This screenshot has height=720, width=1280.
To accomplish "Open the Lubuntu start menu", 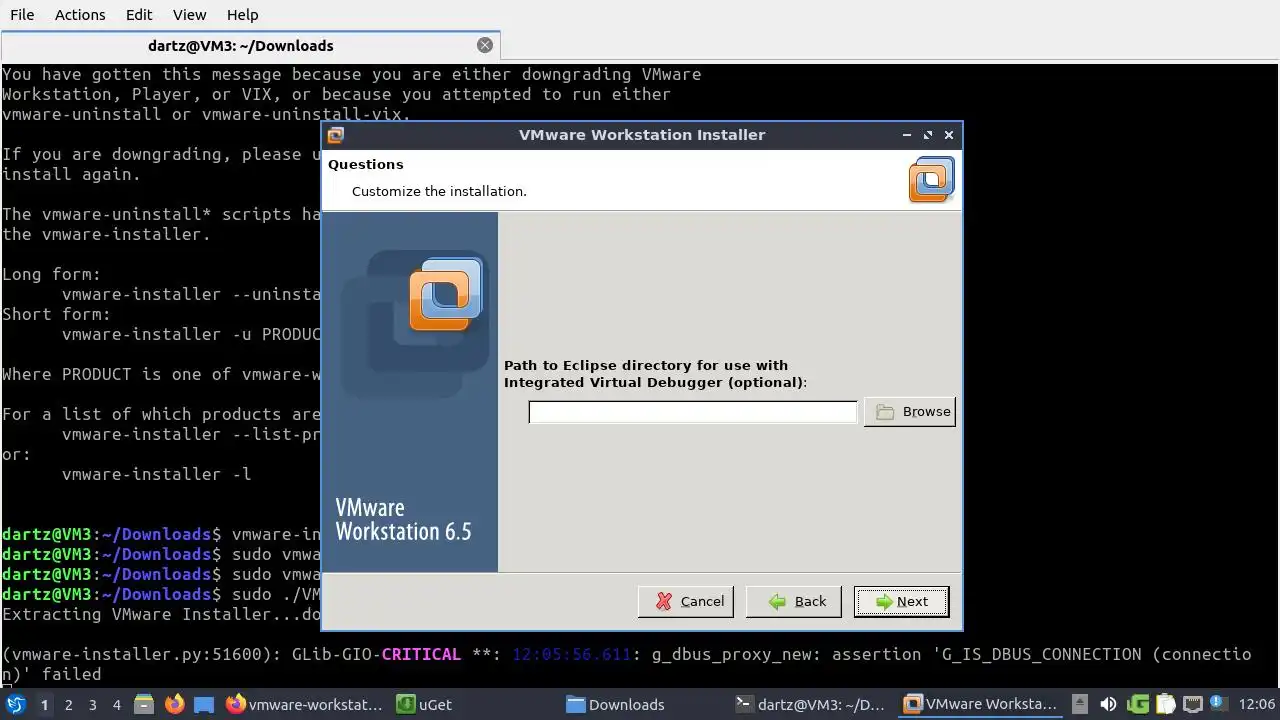I will (15, 705).
